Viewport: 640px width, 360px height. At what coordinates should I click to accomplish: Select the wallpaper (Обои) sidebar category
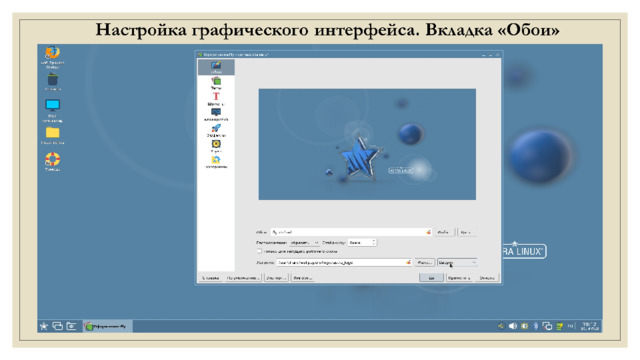tap(216, 67)
